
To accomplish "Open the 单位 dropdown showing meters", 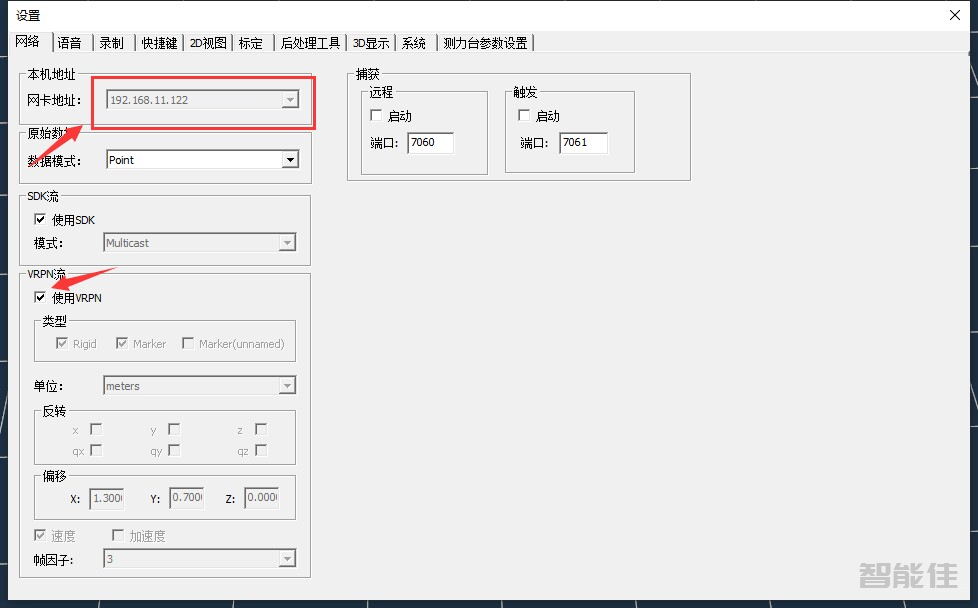I will tap(288, 385).
